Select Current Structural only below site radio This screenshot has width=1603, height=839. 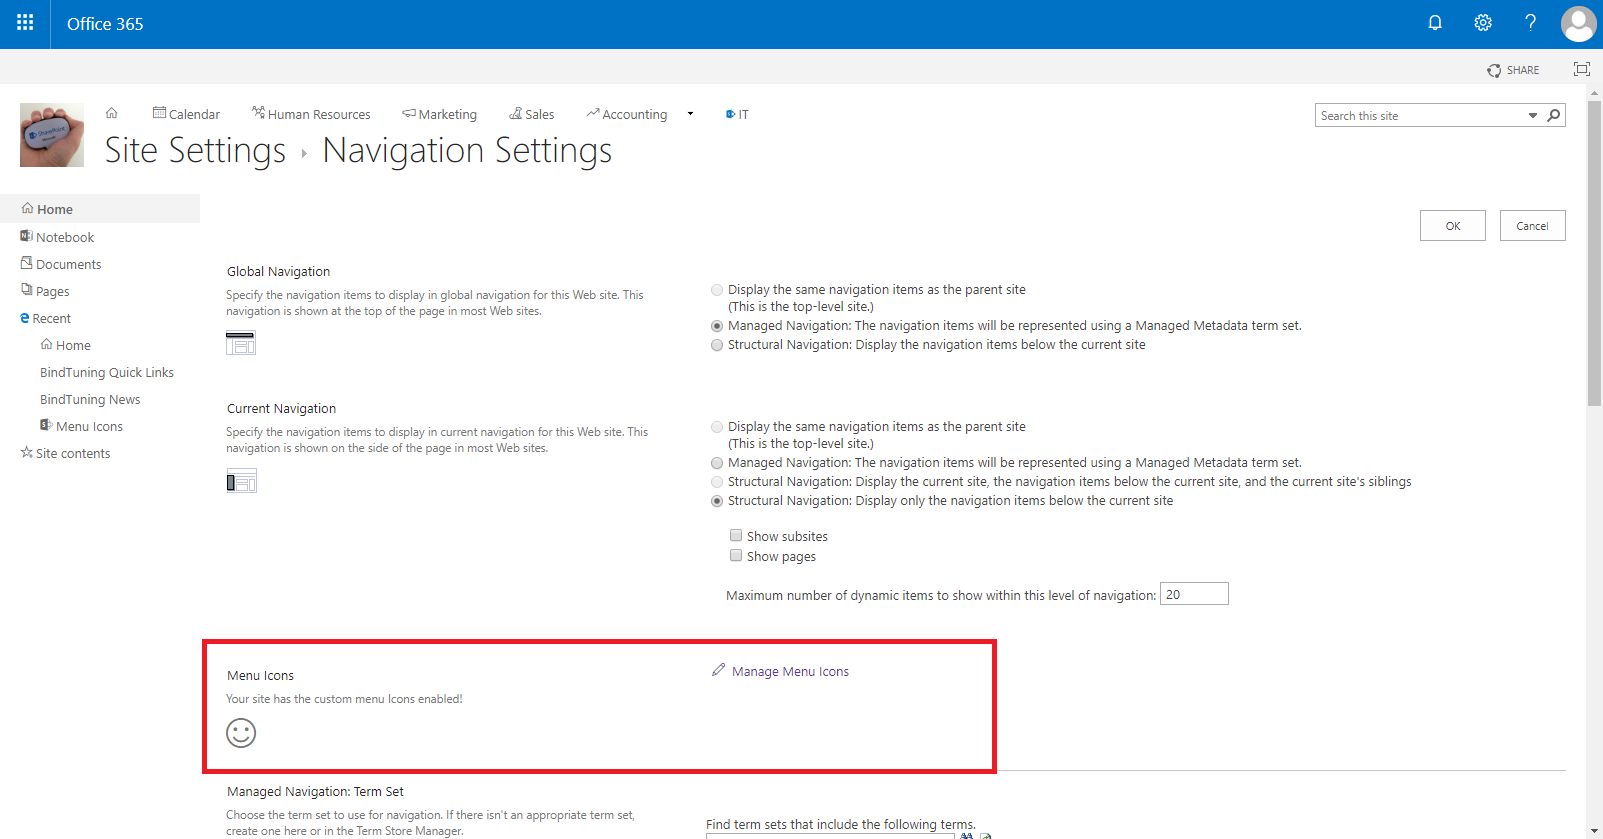pyautogui.click(x=717, y=501)
